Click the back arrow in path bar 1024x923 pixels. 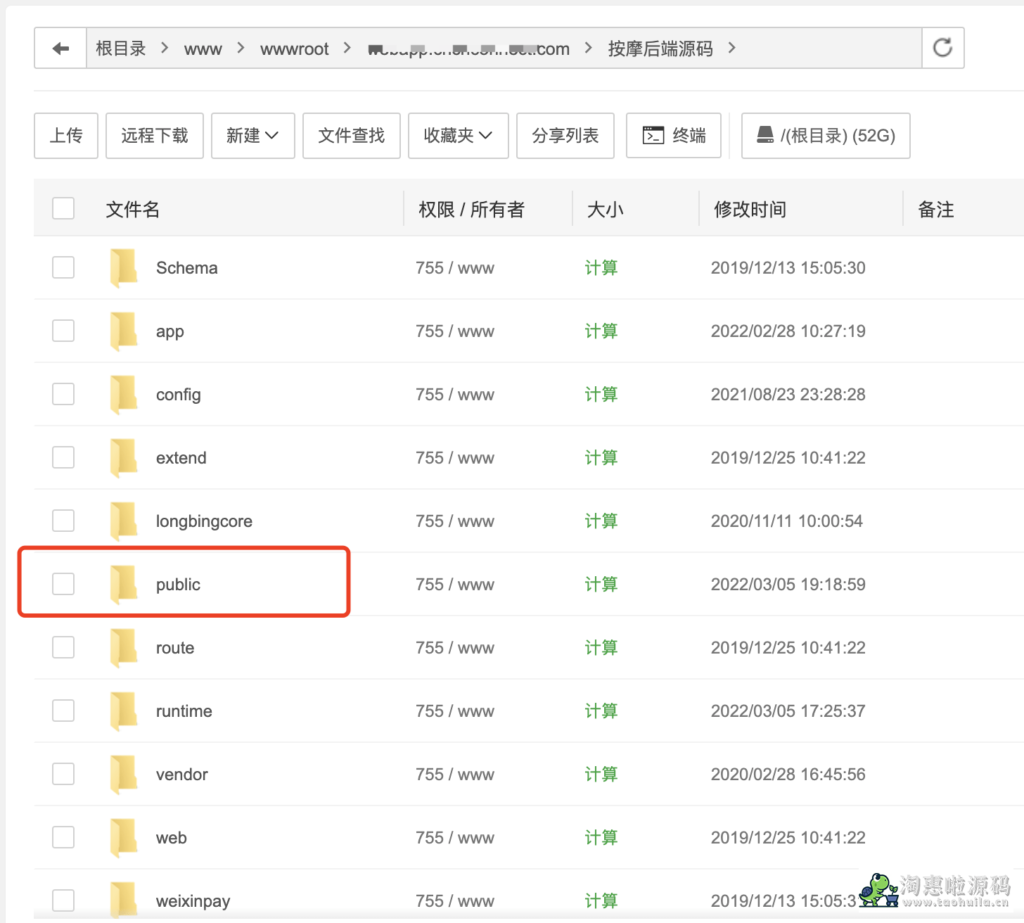61,48
